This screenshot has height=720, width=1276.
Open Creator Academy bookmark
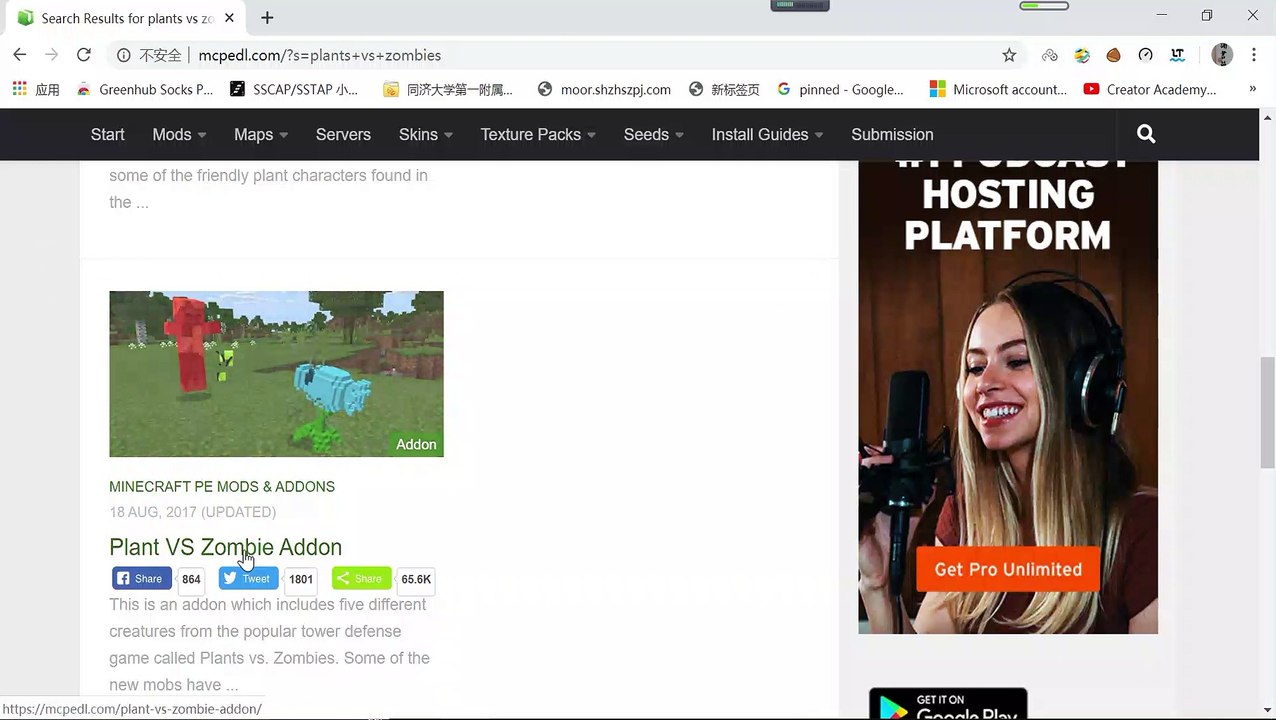coord(1150,89)
